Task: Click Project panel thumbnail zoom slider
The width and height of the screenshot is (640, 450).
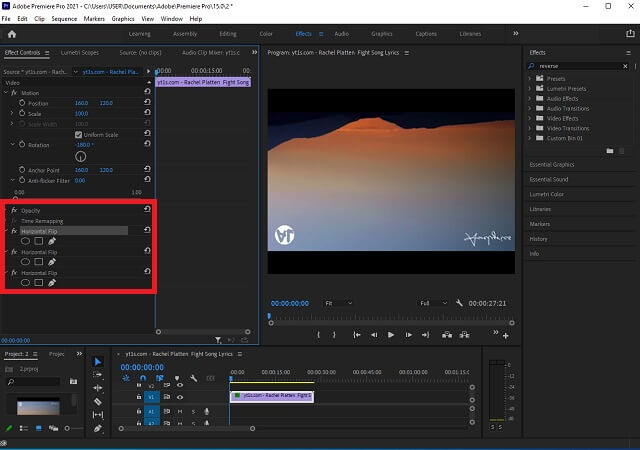Action: coord(67,428)
